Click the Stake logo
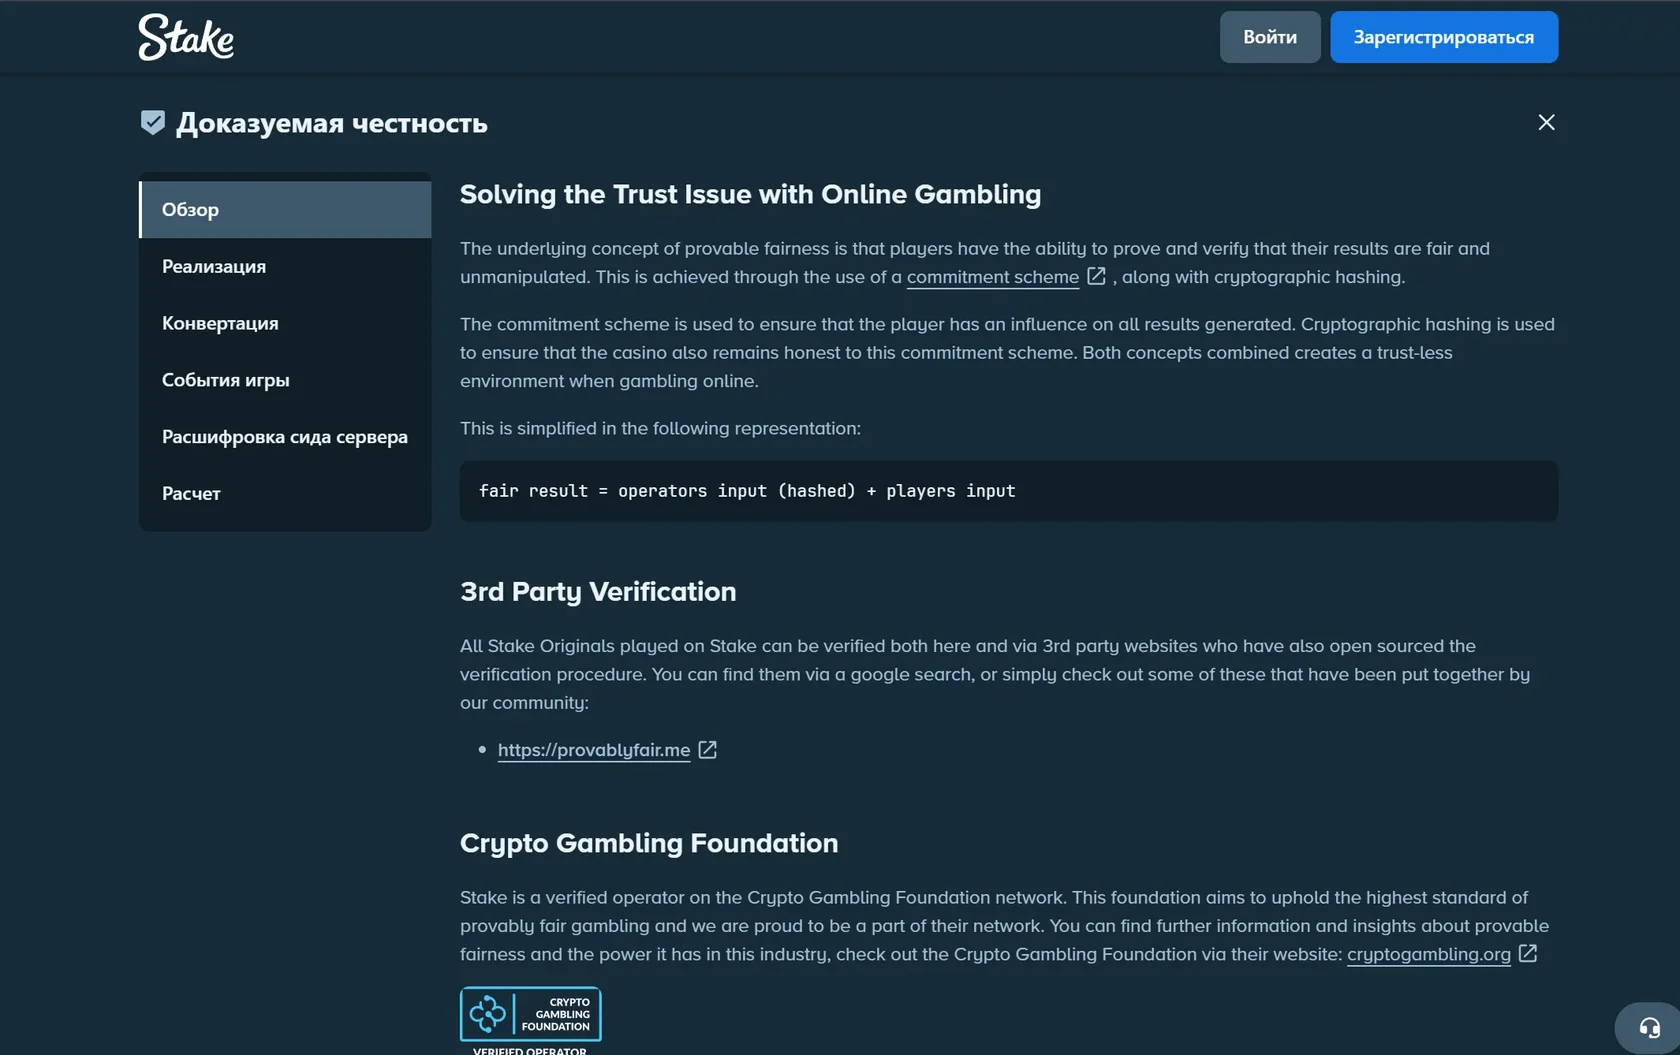The height and width of the screenshot is (1055, 1680). pos(186,37)
